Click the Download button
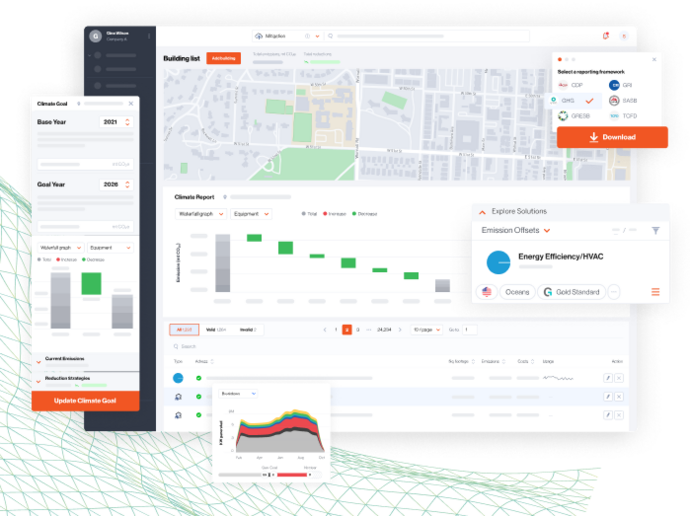The width and height of the screenshot is (690, 516). click(x=612, y=137)
